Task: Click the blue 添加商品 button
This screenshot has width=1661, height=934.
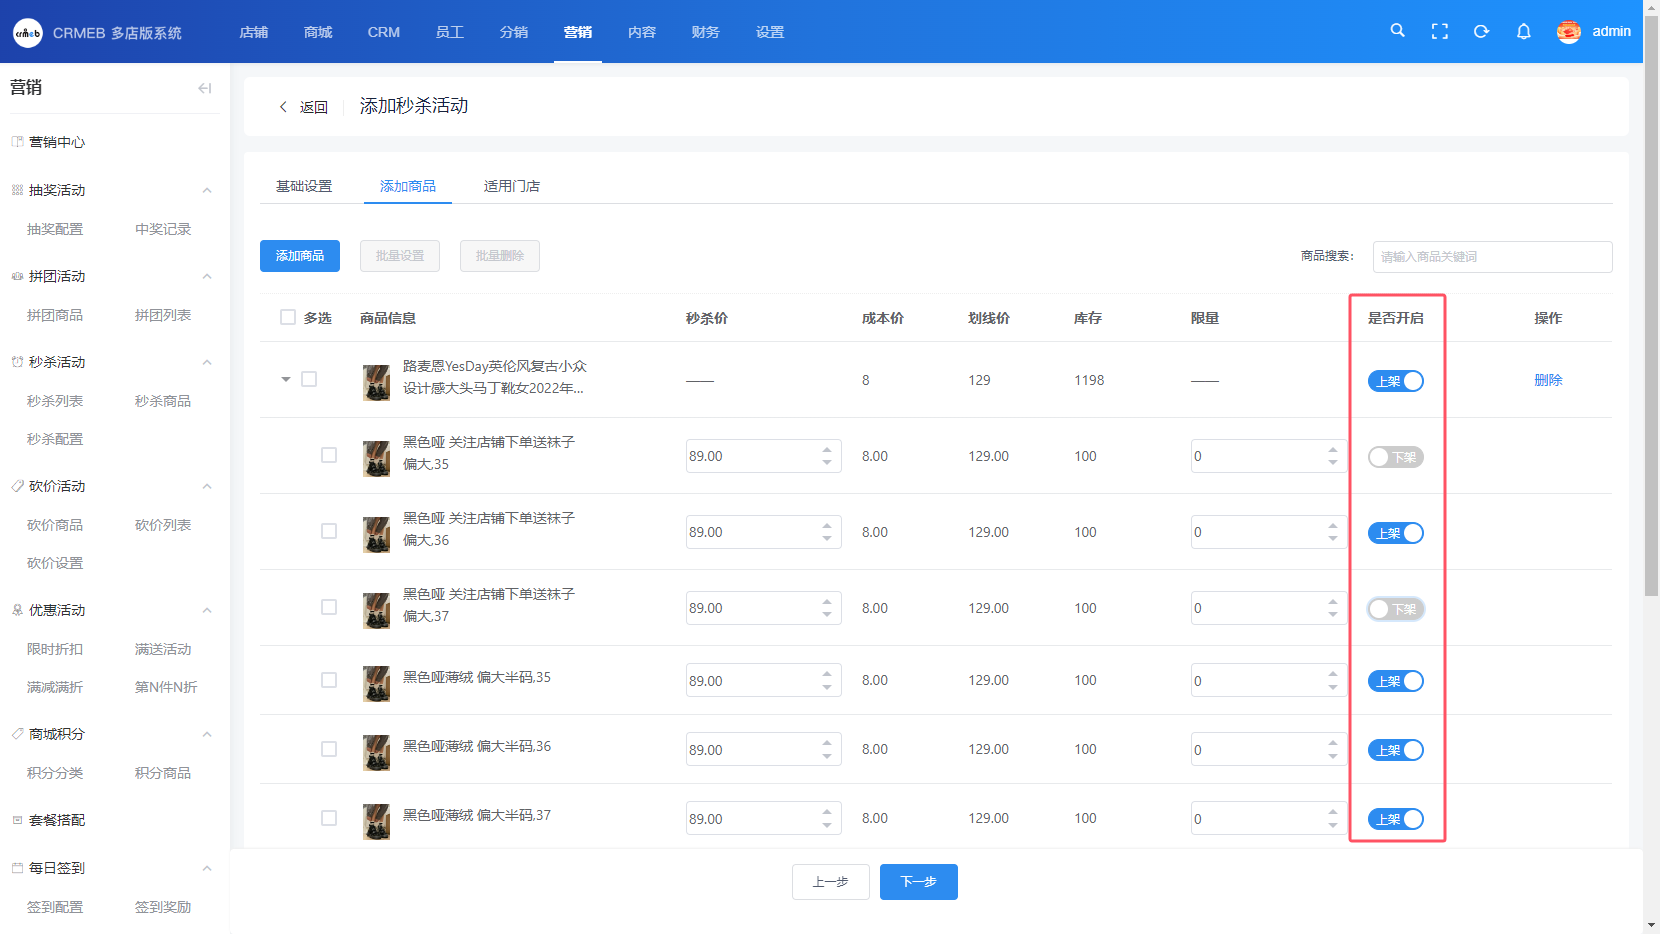Action: [300, 256]
